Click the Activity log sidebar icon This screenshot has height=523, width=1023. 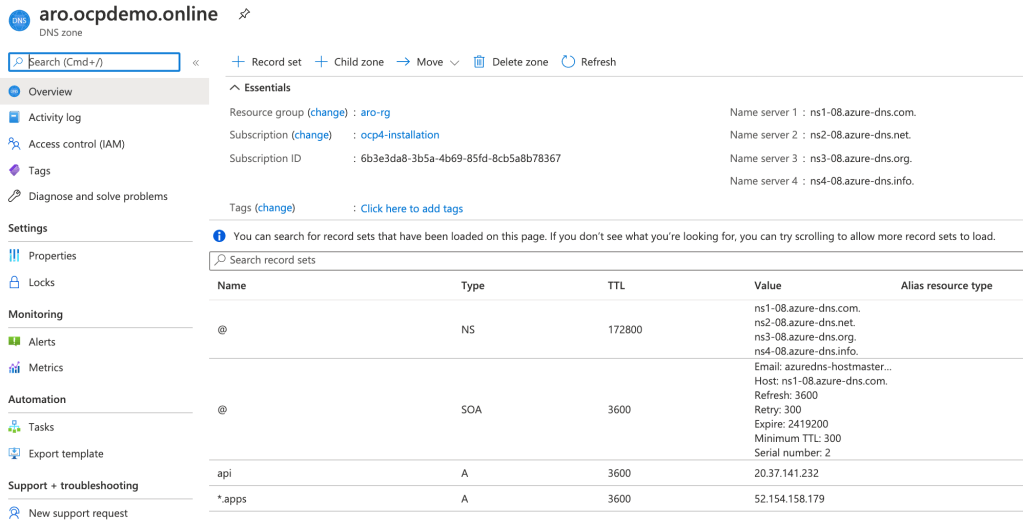click(14, 117)
